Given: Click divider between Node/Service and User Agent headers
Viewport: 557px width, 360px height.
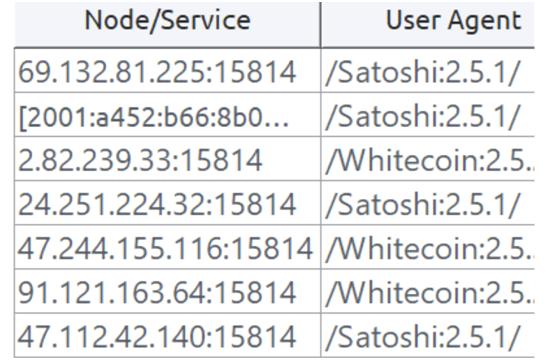Looking at the screenshot, I should coord(320,24).
